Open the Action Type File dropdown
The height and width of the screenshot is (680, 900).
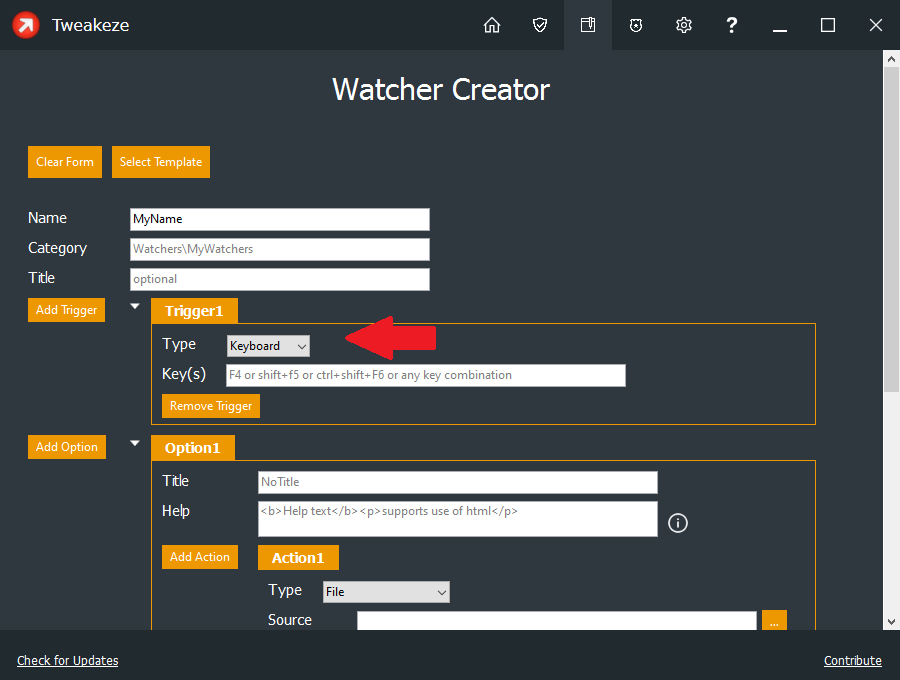click(x=386, y=592)
